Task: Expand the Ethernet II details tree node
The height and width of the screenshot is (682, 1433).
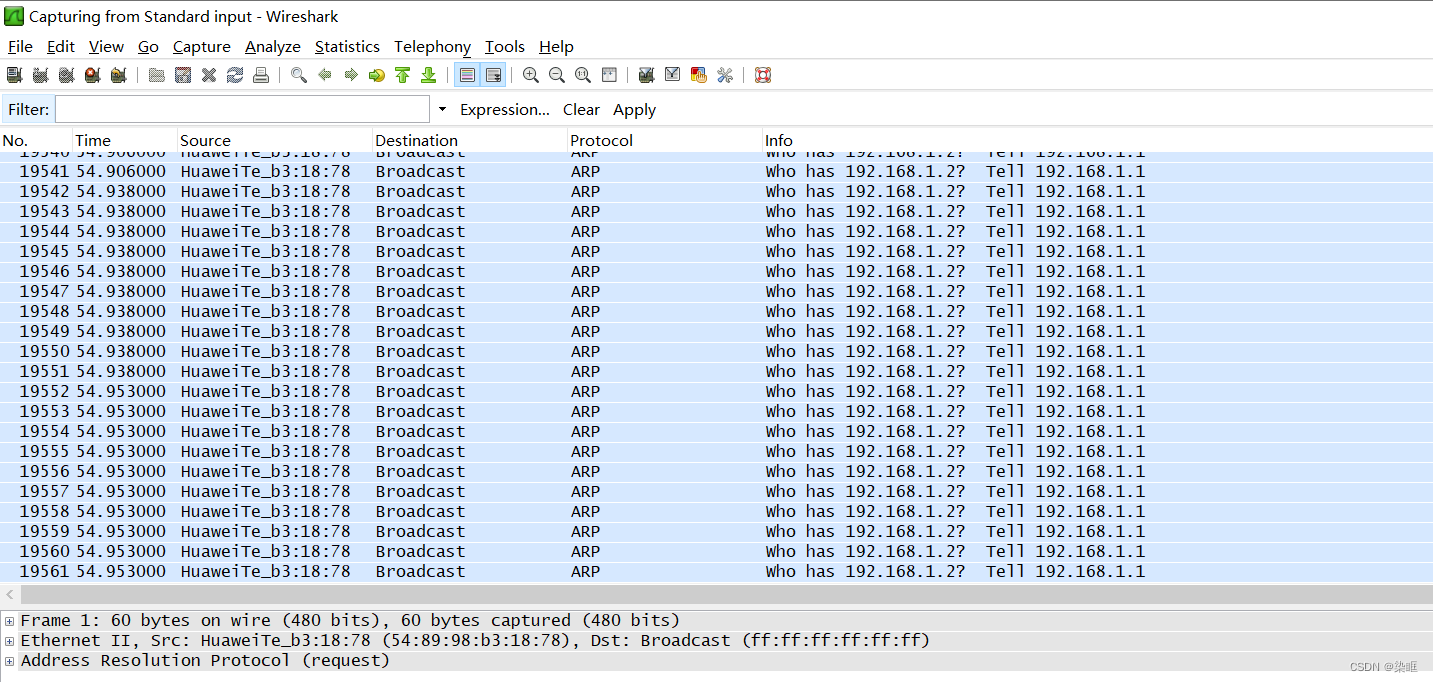Action: (x=10, y=641)
